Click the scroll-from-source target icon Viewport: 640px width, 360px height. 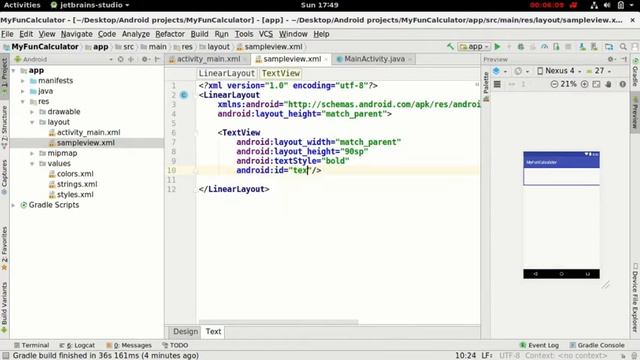point(120,59)
